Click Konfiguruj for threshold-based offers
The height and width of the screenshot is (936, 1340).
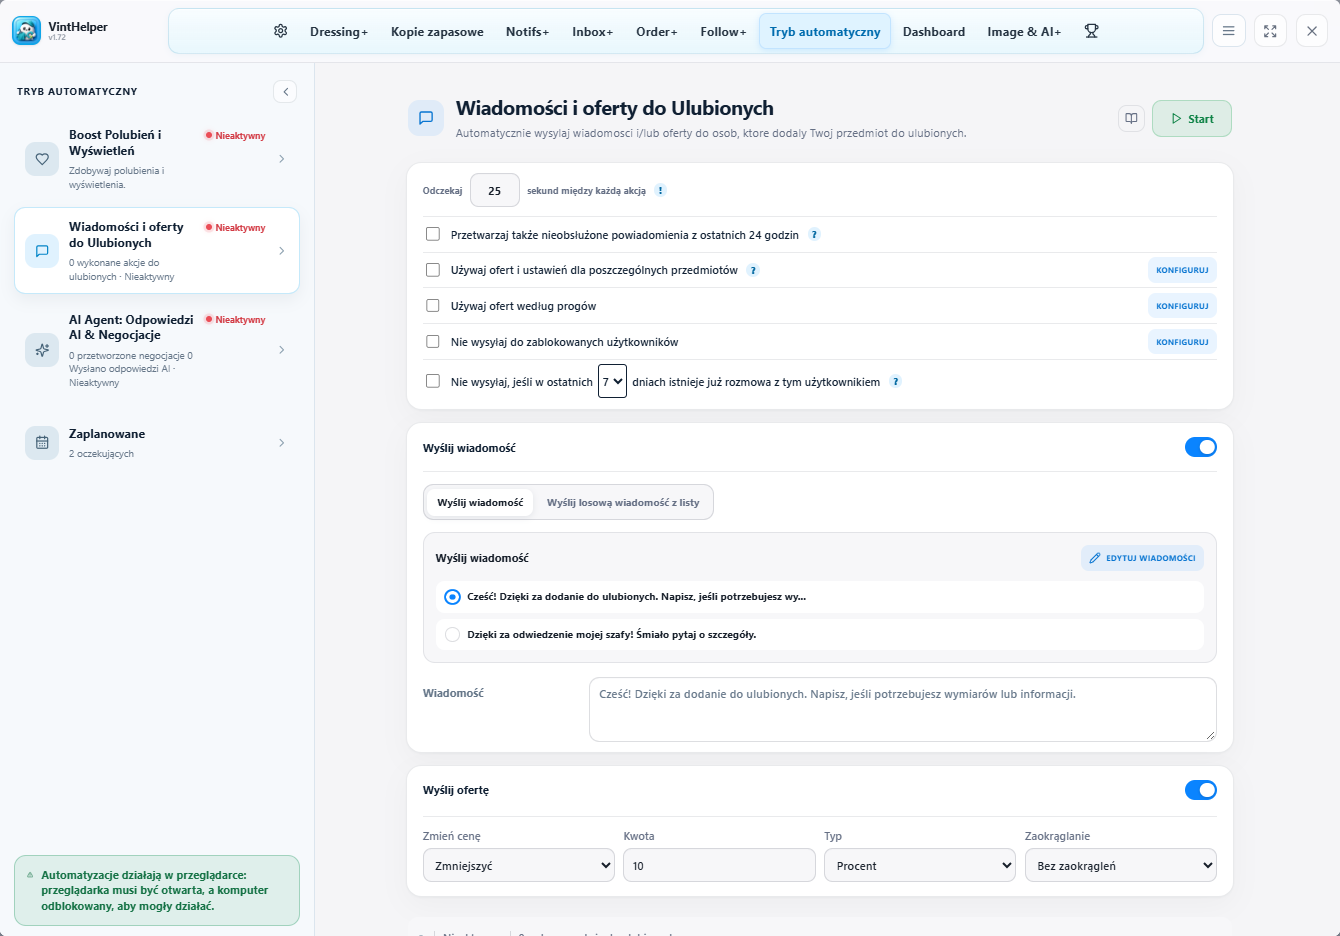(1182, 306)
